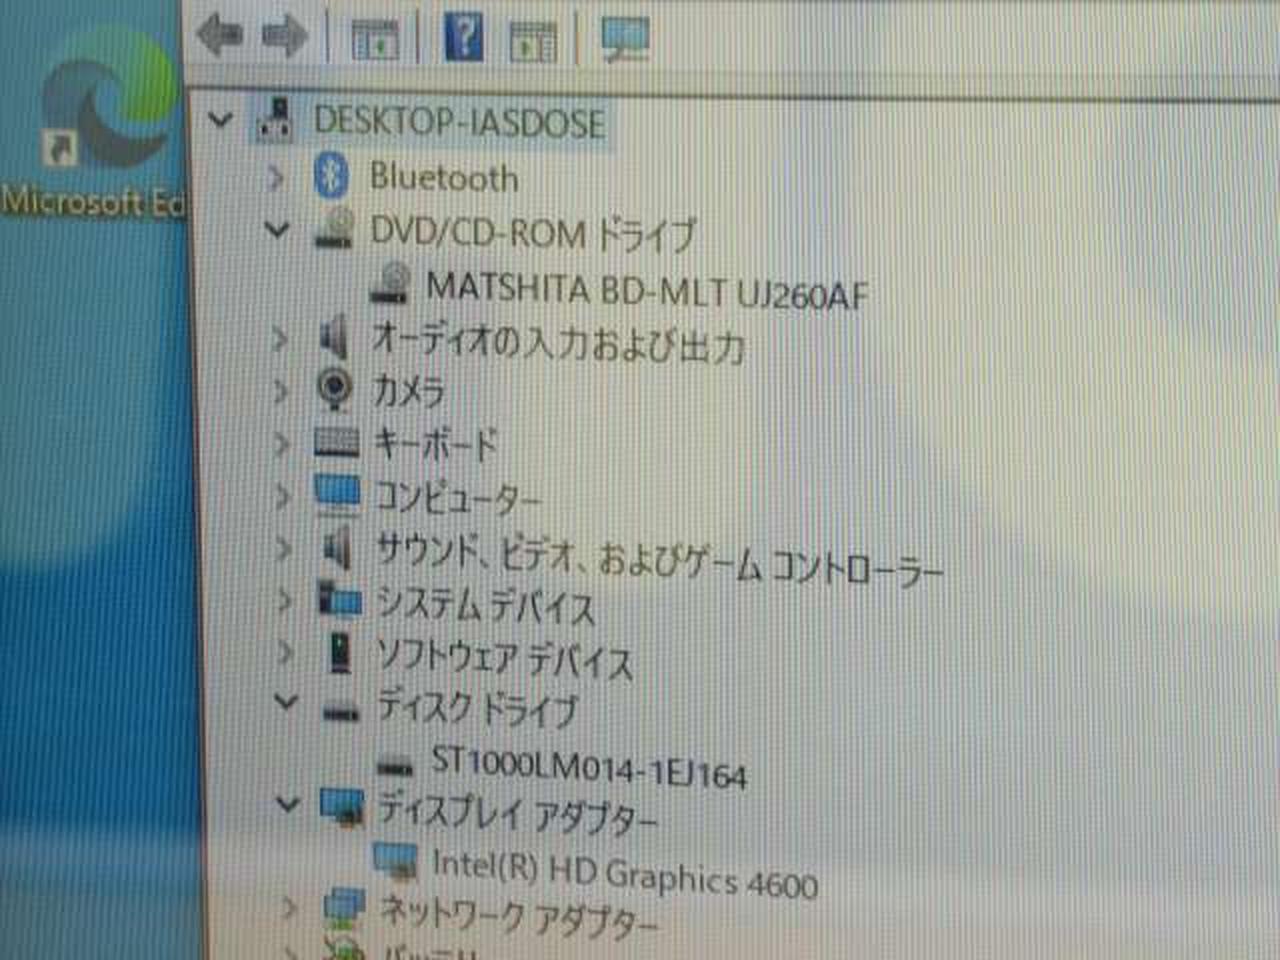This screenshot has width=1280, height=960.
Task: Collapse the ディスク ドライブ category
Action: pos(286,702)
